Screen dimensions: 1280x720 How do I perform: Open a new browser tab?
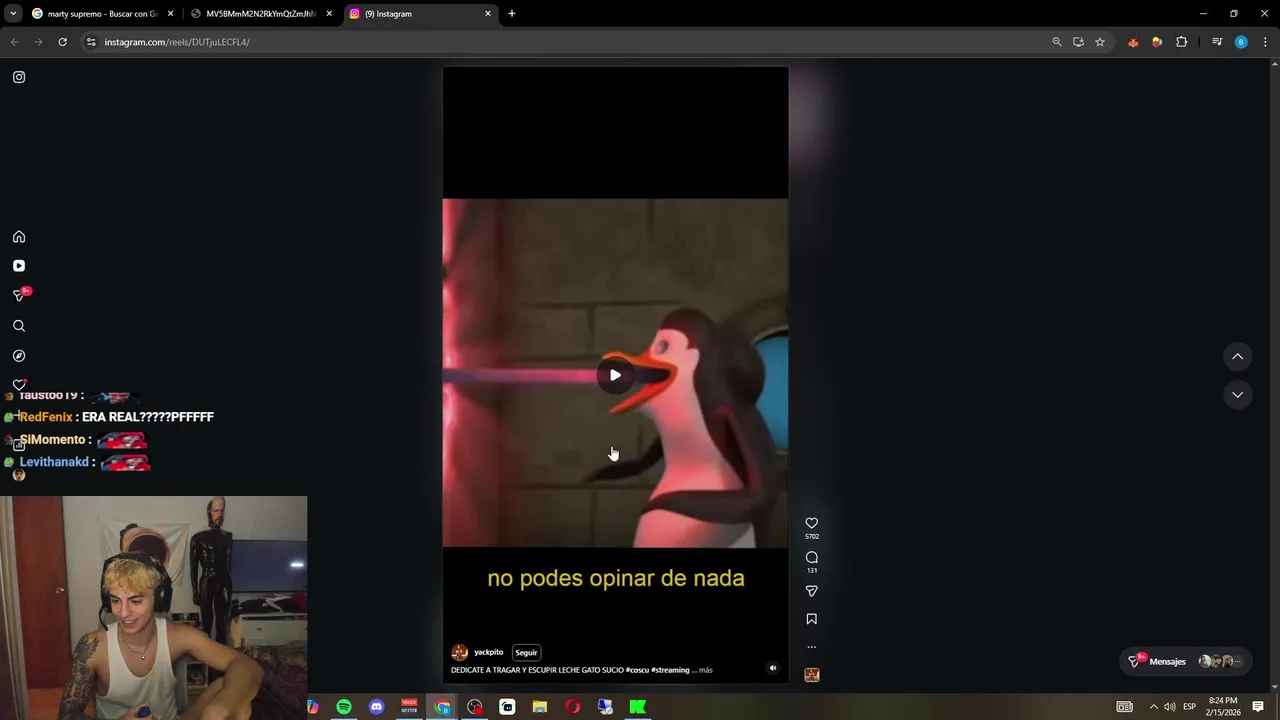(x=512, y=14)
